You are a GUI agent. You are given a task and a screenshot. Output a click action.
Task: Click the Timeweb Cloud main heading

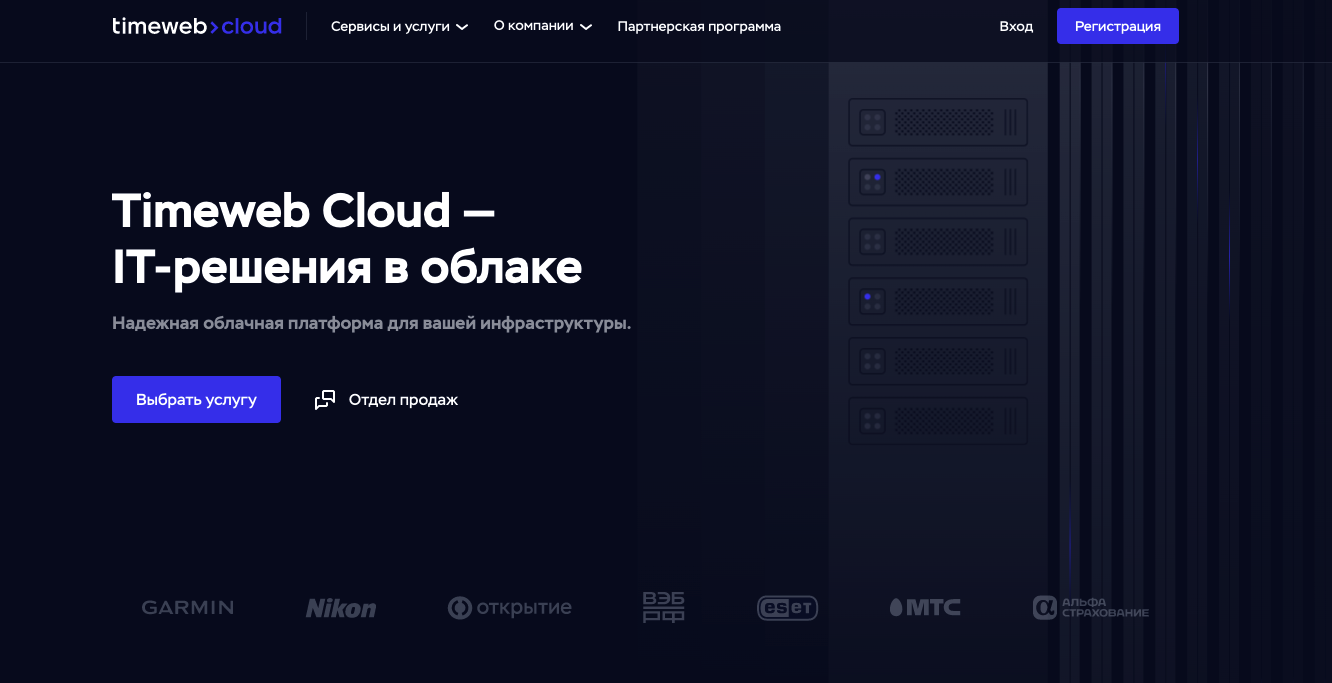click(346, 239)
